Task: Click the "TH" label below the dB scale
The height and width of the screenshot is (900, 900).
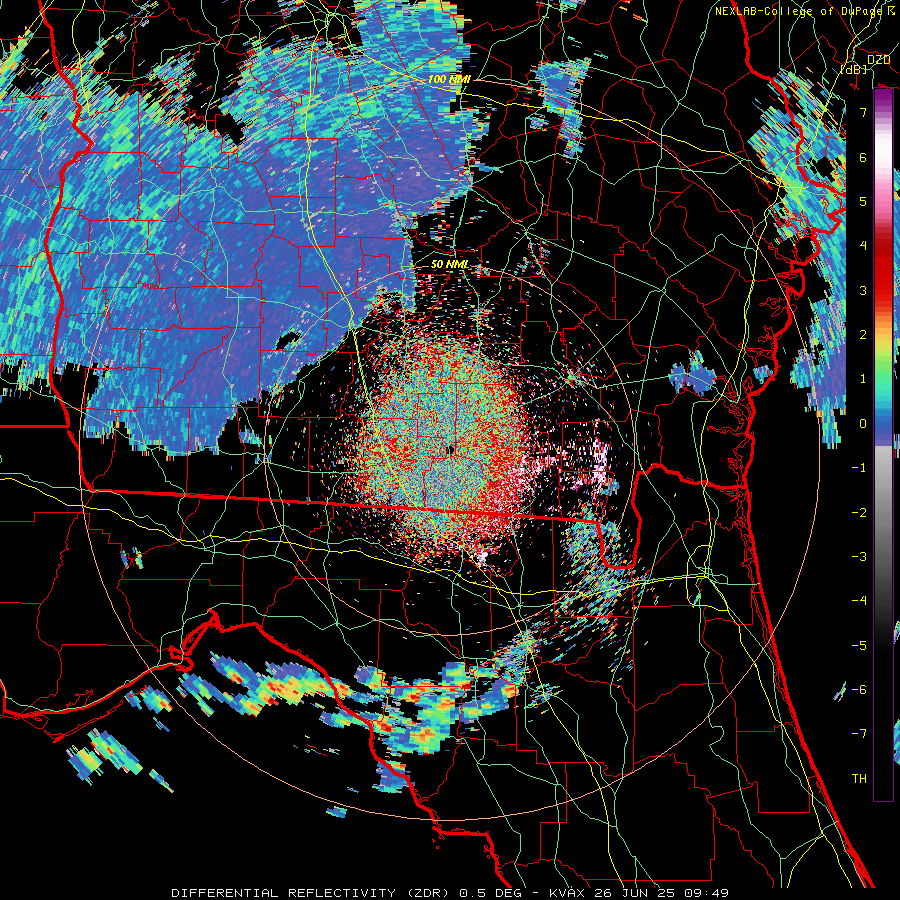Action: coord(859,779)
